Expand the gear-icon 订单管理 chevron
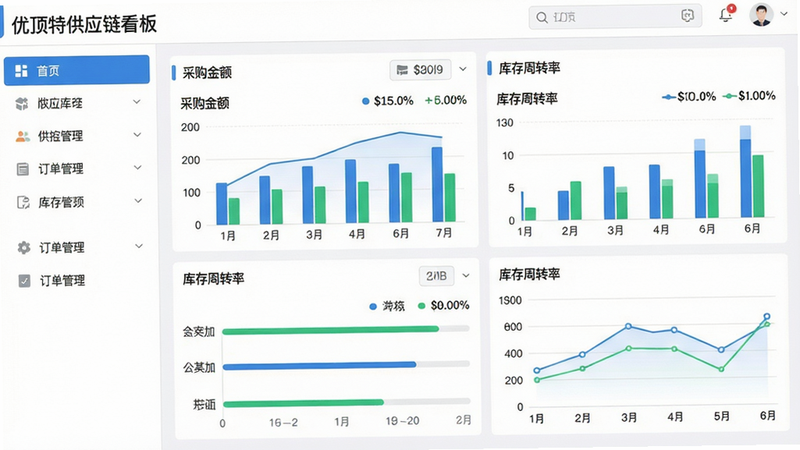 (x=139, y=246)
